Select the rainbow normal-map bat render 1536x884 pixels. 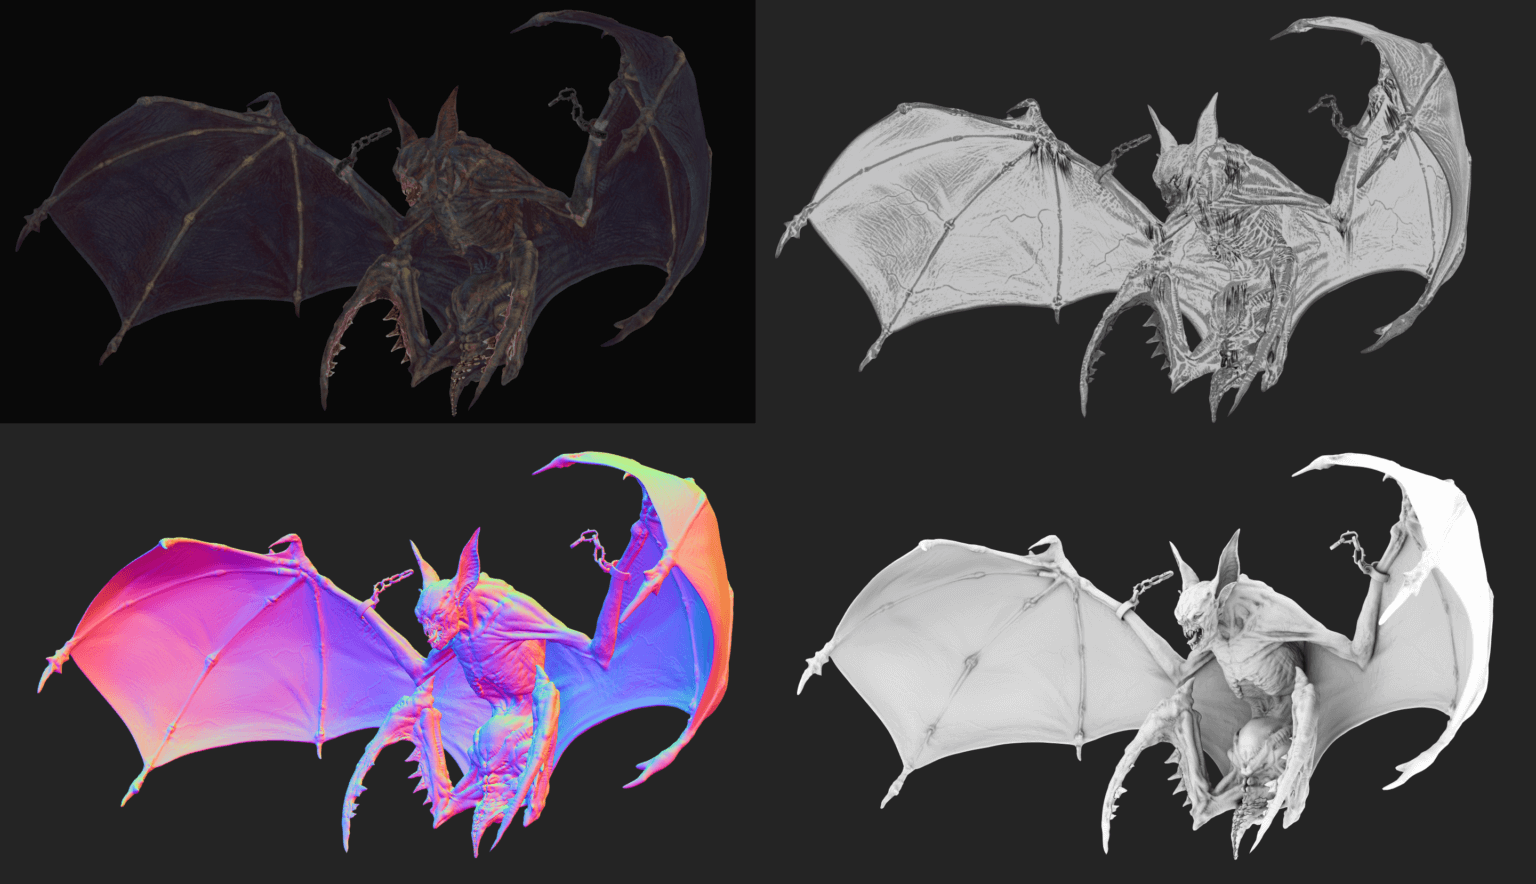pos(387,654)
